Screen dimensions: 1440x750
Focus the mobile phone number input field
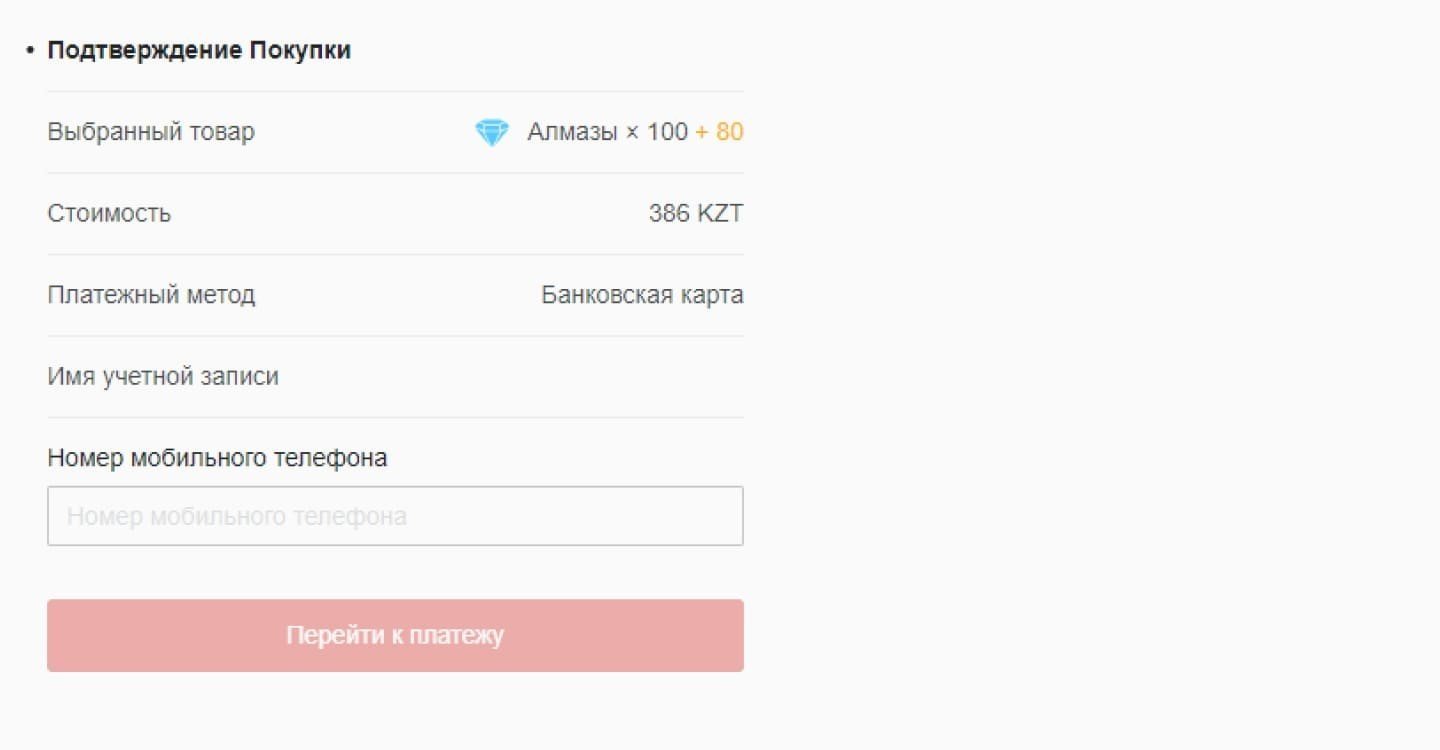pos(395,516)
